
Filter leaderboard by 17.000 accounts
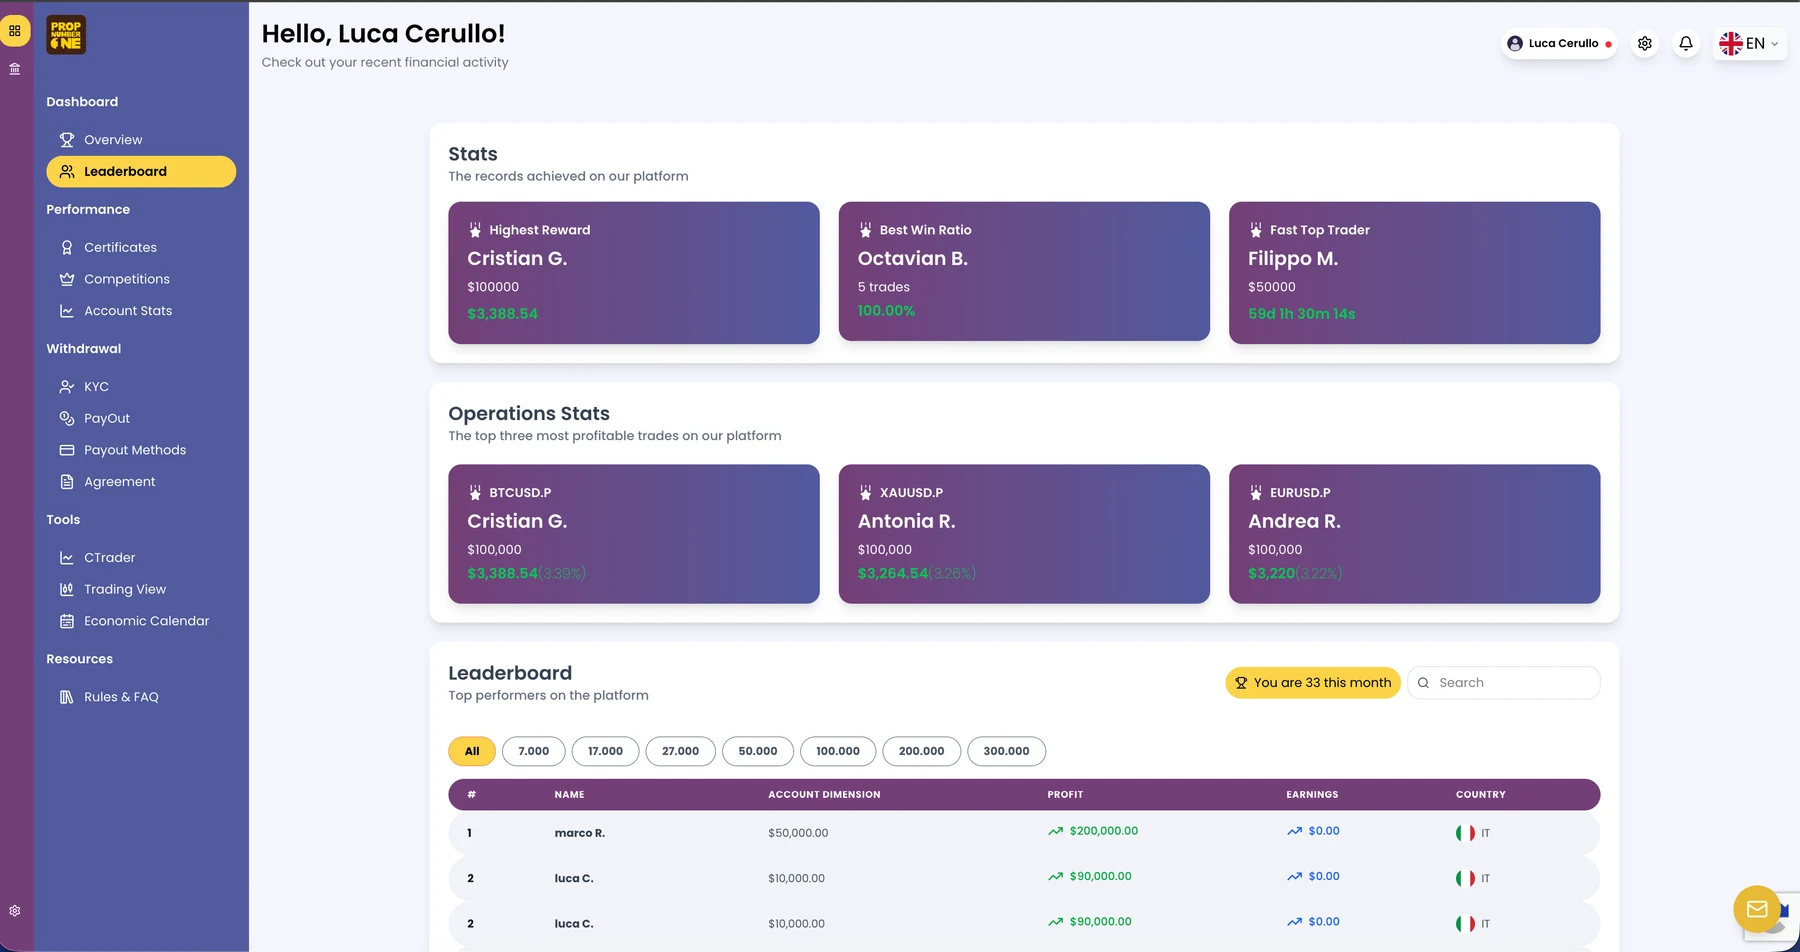[605, 751]
